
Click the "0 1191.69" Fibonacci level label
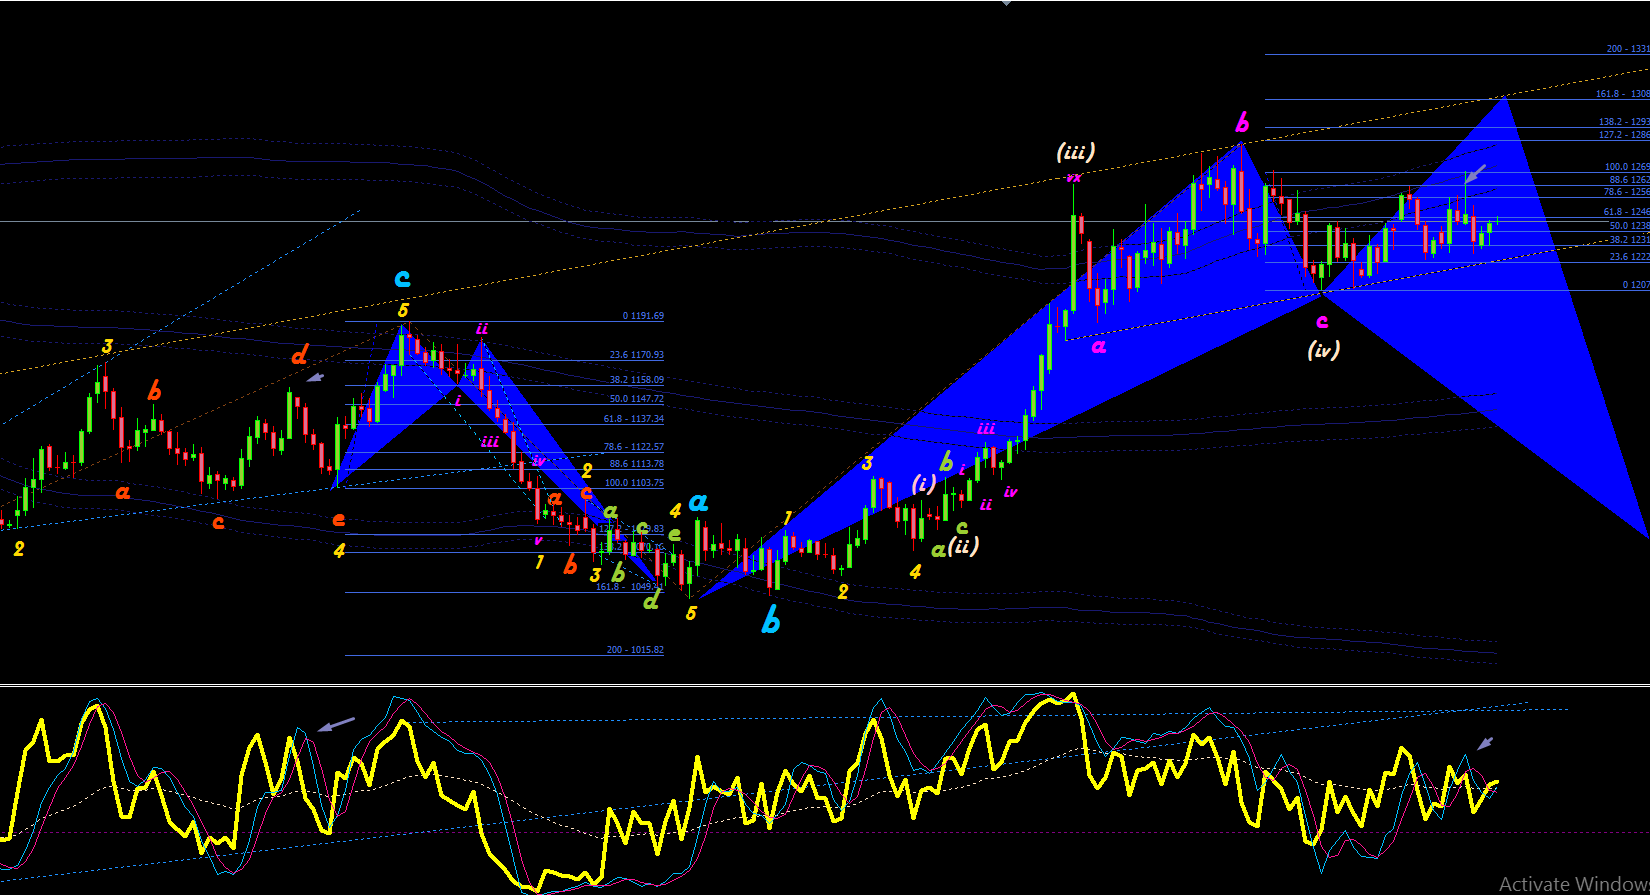[643, 316]
